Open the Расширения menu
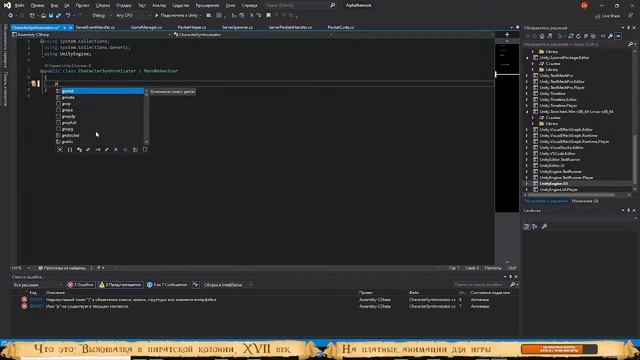The width and height of the screenshot is (640, 360). coord(207,5)
